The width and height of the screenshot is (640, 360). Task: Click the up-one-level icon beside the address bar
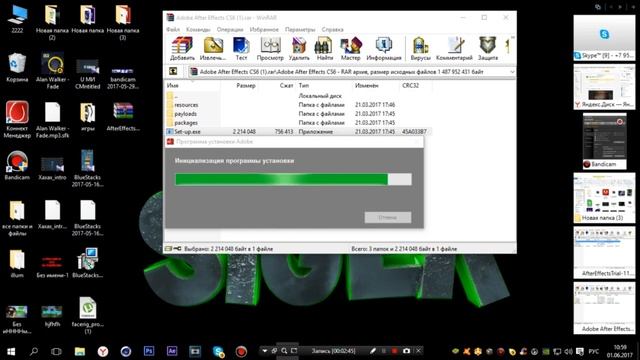coord(173,71)
